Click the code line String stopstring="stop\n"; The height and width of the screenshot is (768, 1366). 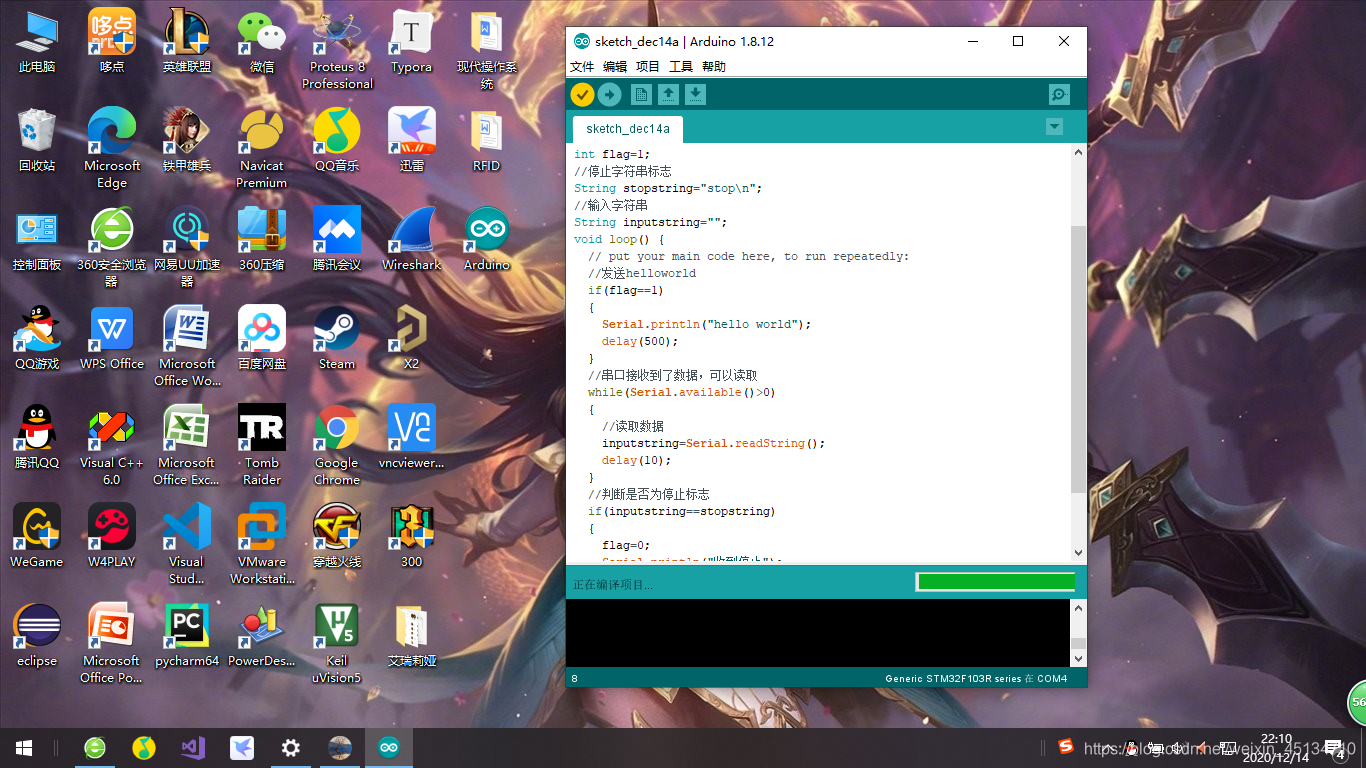click(x=668, y=188)
